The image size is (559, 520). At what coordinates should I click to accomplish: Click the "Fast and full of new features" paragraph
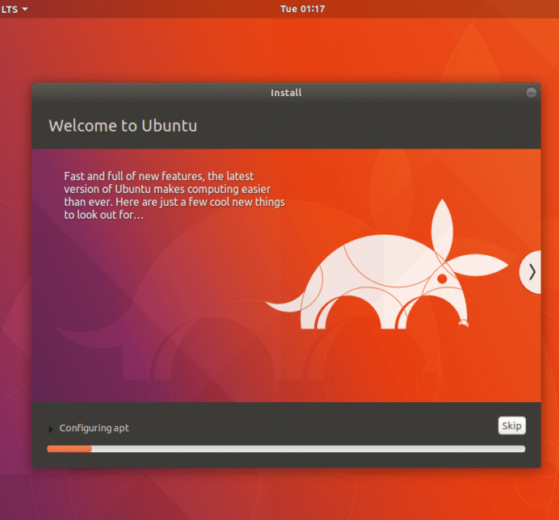click(174, 195)
